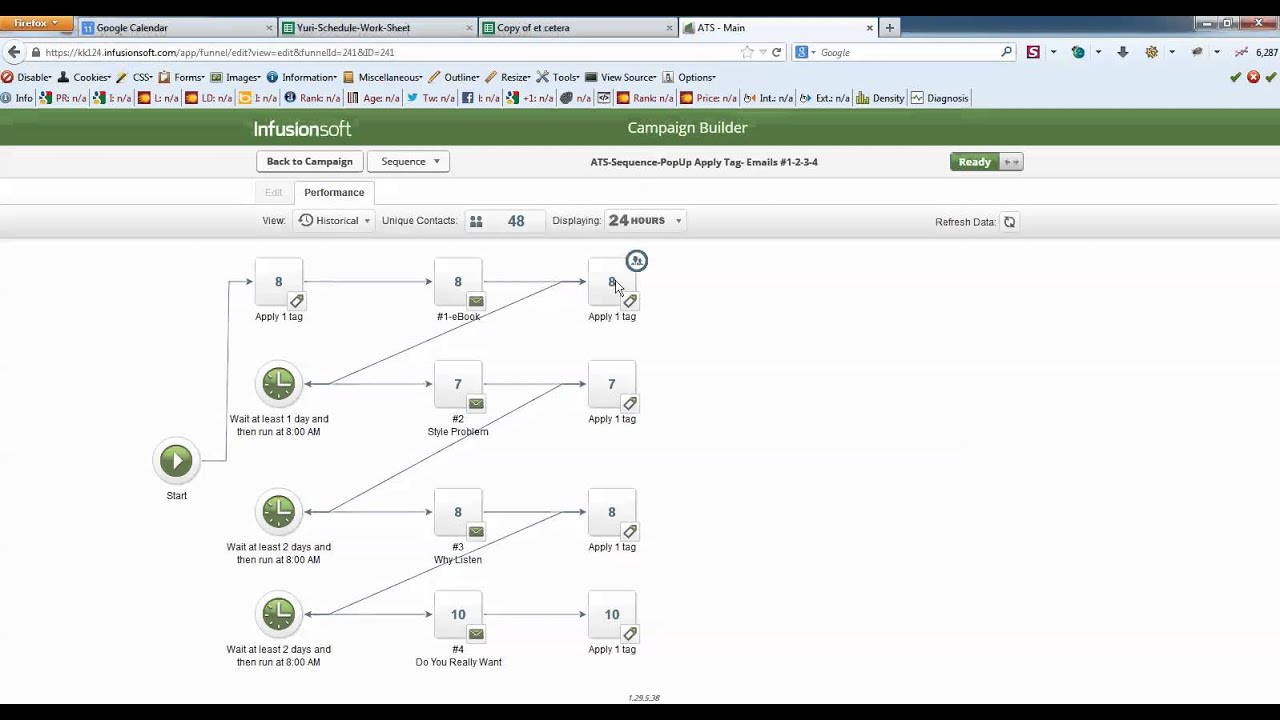Open the Firefox menu button
1280x720 pixels.
(36, 23)
